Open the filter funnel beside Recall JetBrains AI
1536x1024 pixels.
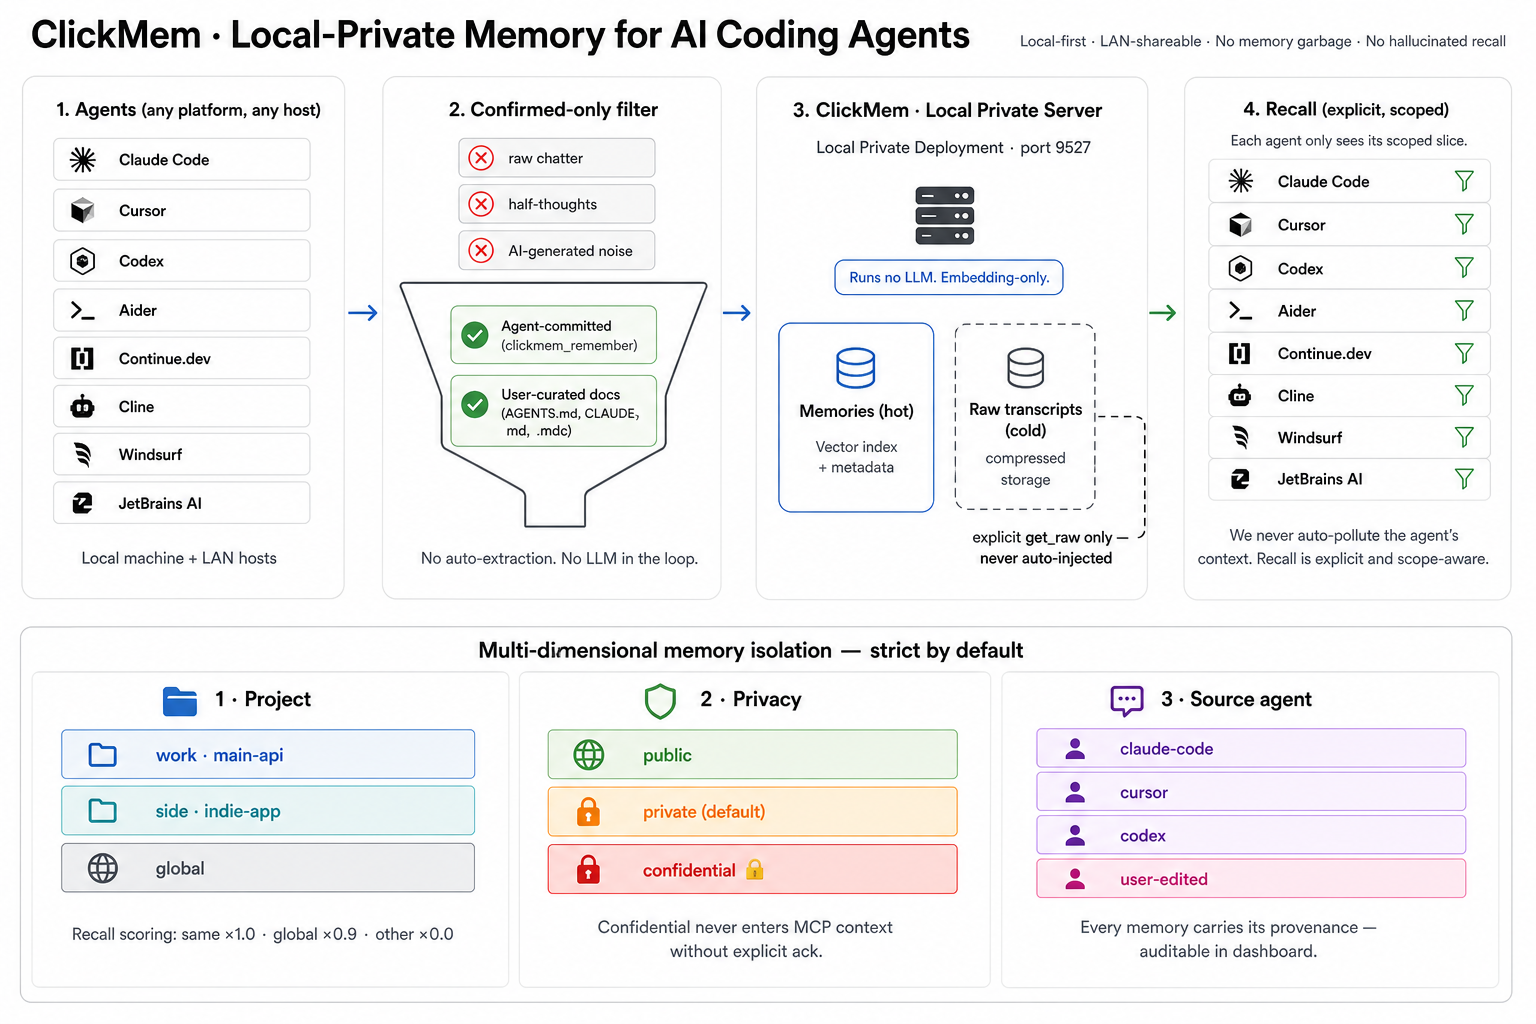[x=1464, y=479]
